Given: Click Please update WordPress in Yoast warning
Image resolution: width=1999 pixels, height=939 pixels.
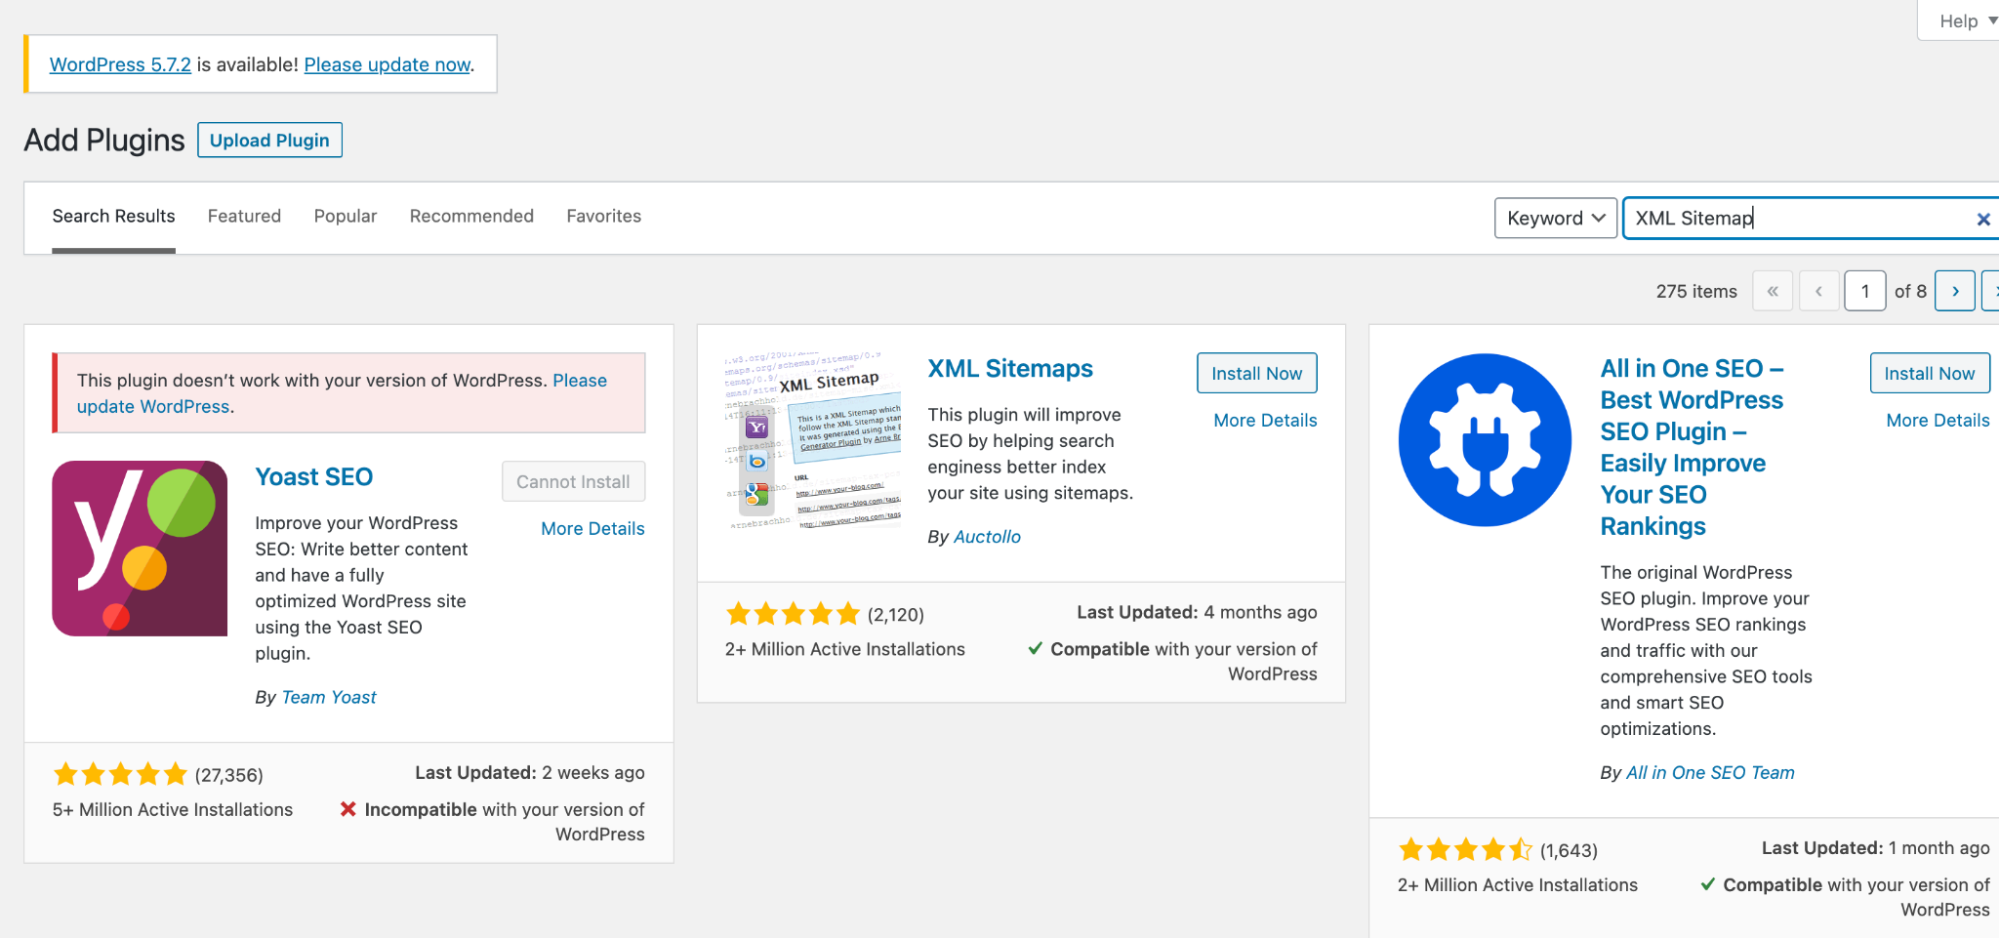Looking at the screenshot, I should tap(342, 393).
